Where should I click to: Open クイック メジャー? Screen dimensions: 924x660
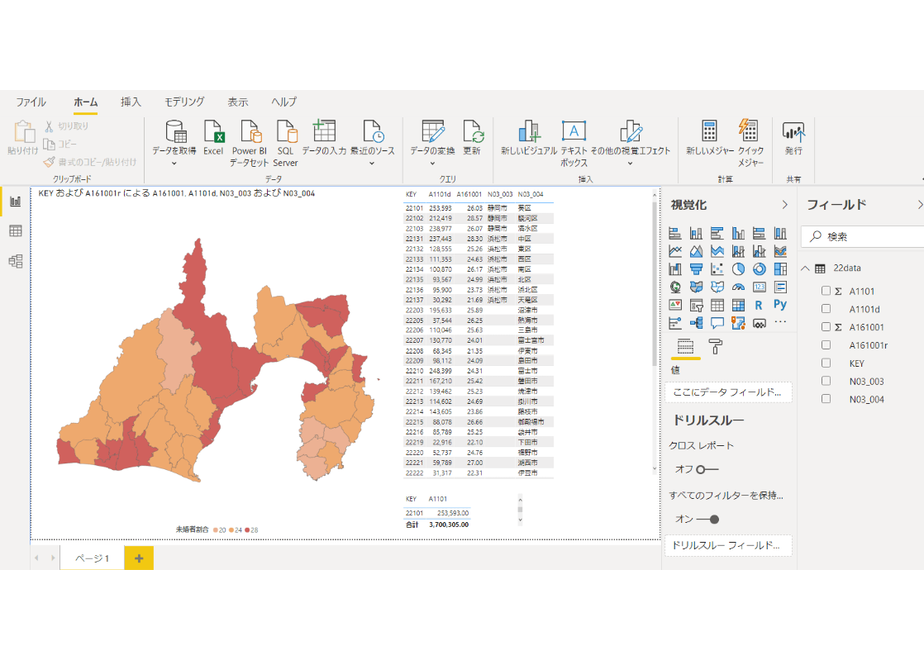point(750,143)
